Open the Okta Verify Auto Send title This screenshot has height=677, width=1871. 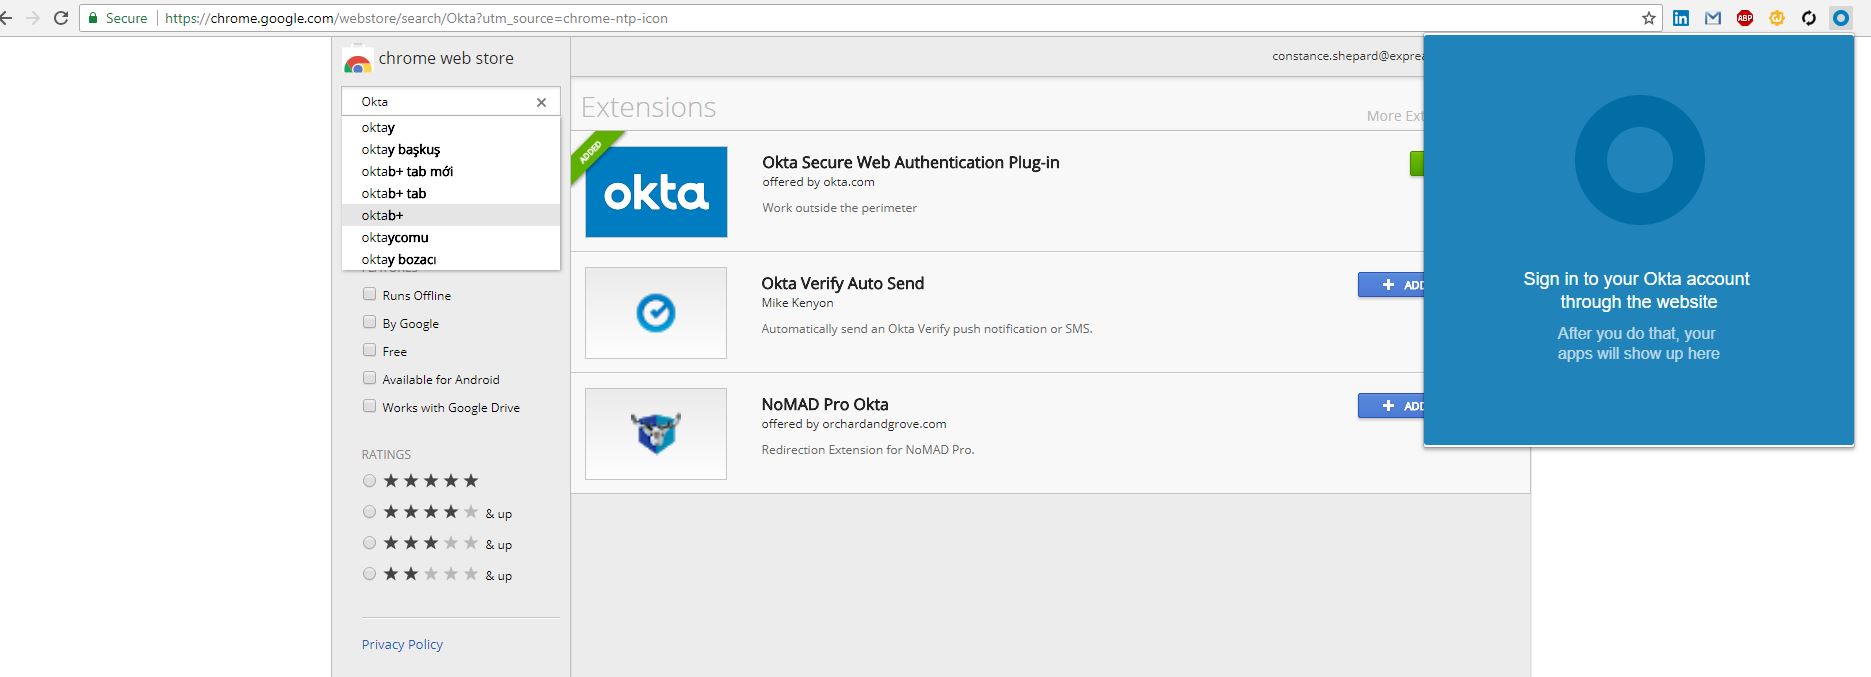click(x=842, y=283)
